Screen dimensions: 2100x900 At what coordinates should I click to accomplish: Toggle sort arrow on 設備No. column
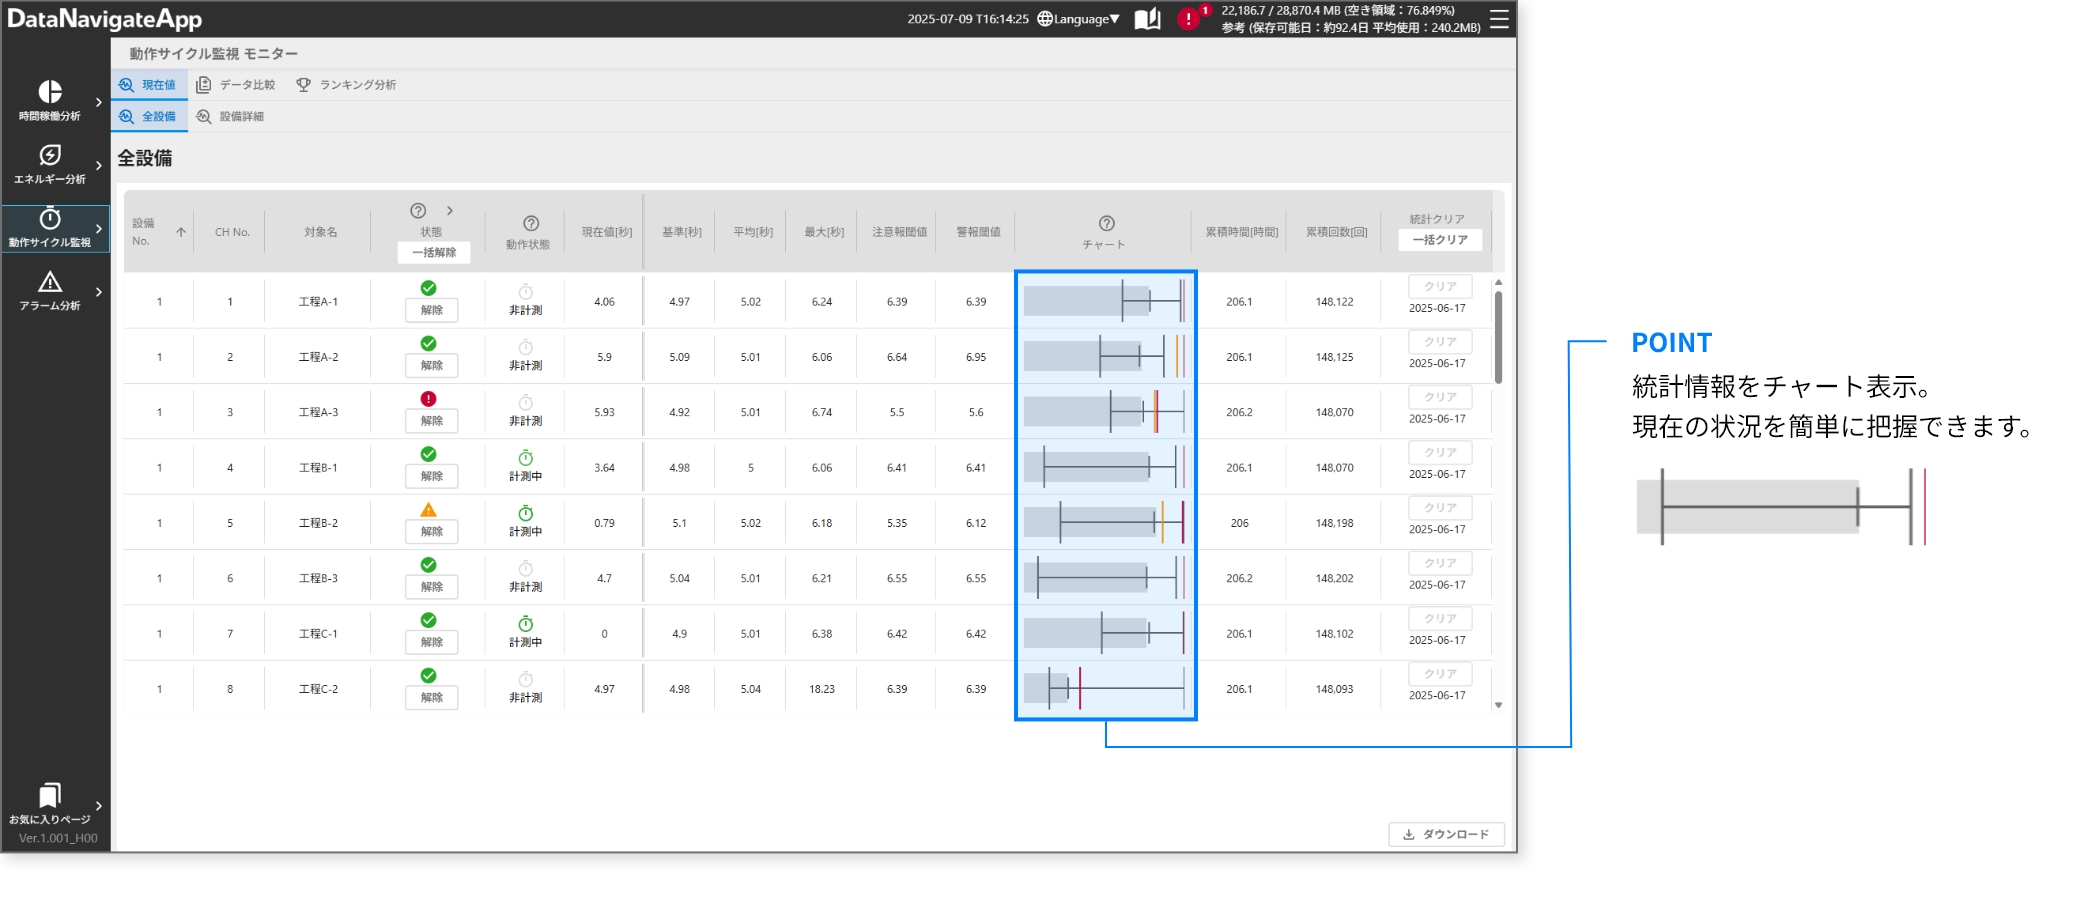(181, 232)
